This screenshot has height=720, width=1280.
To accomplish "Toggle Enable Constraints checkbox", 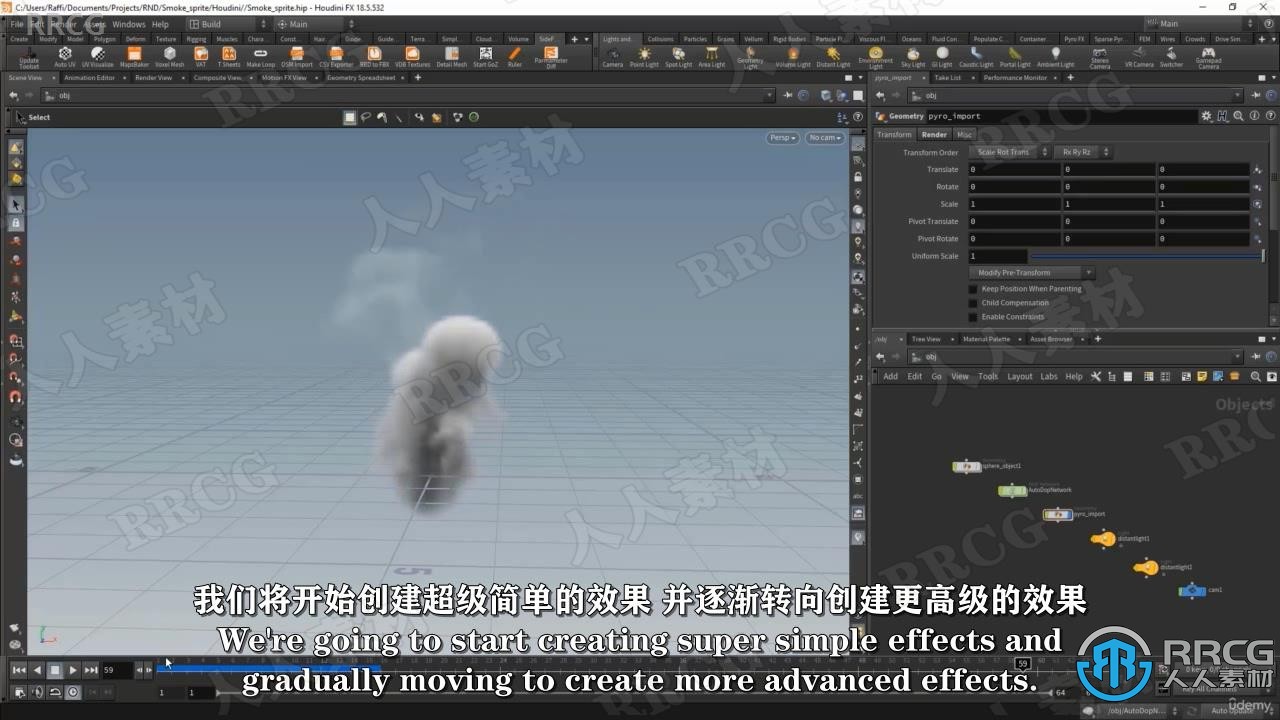I will click(973, 317).
